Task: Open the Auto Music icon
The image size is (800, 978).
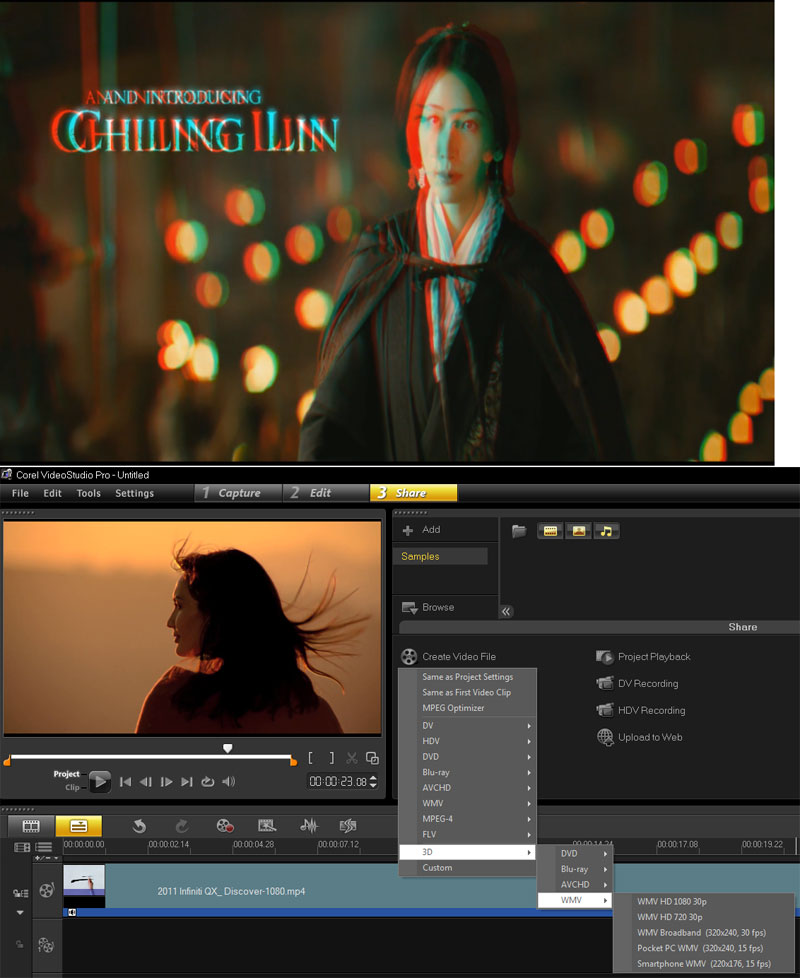Action: click(348, 826)
